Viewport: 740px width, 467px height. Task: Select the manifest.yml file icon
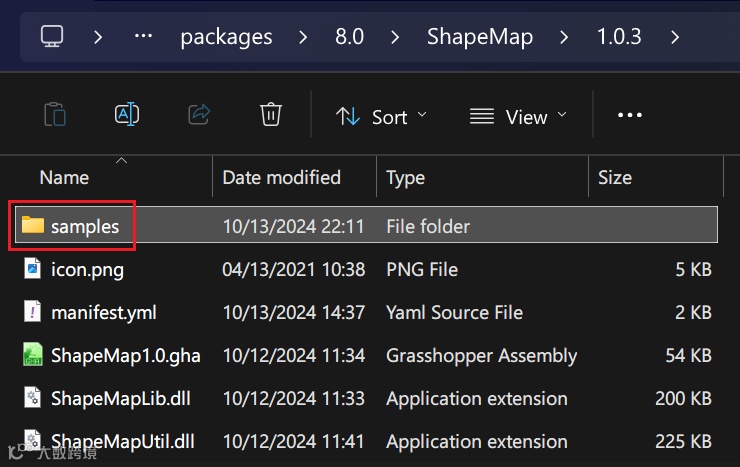[33, 312]
